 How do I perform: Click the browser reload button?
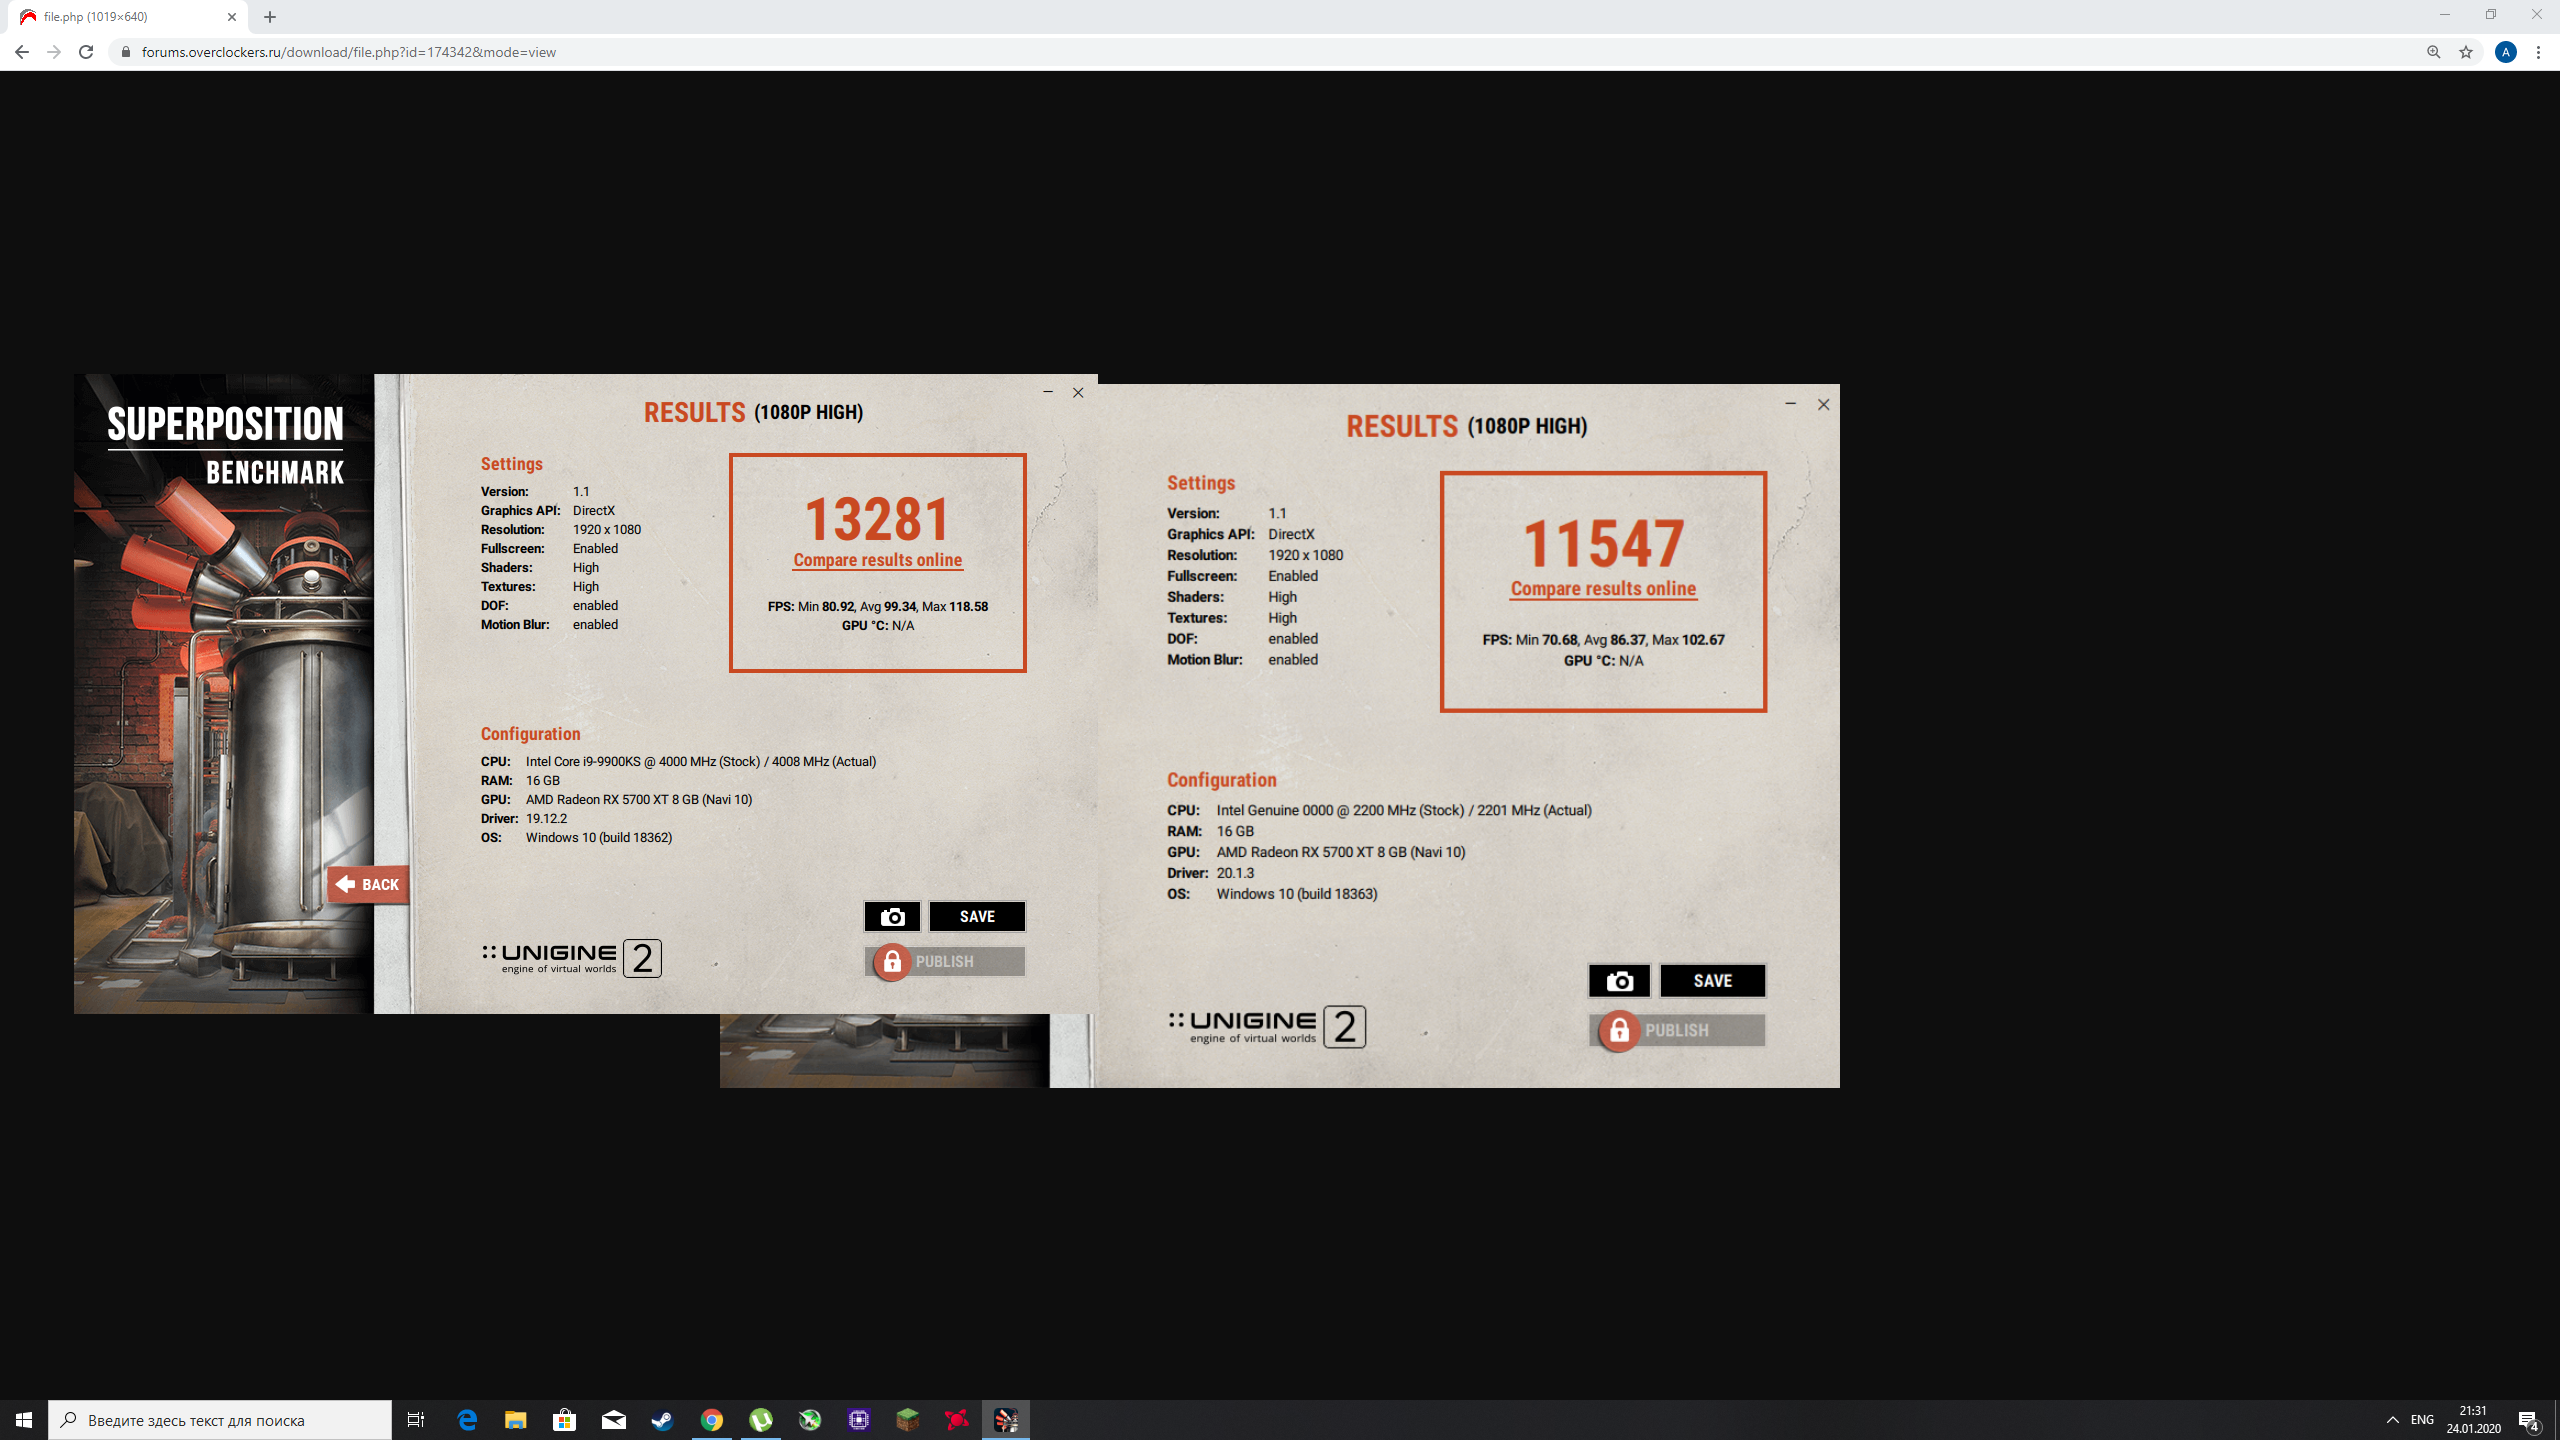point(86,52)
